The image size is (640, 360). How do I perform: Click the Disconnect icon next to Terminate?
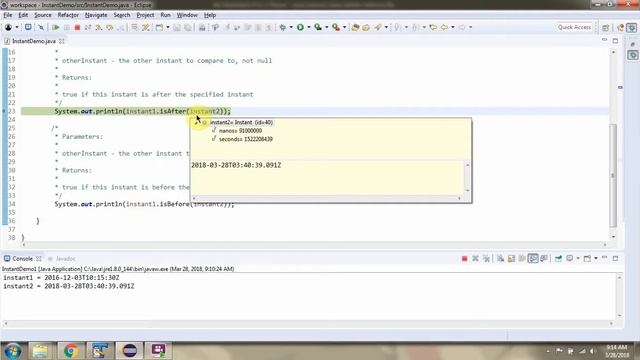88,27
